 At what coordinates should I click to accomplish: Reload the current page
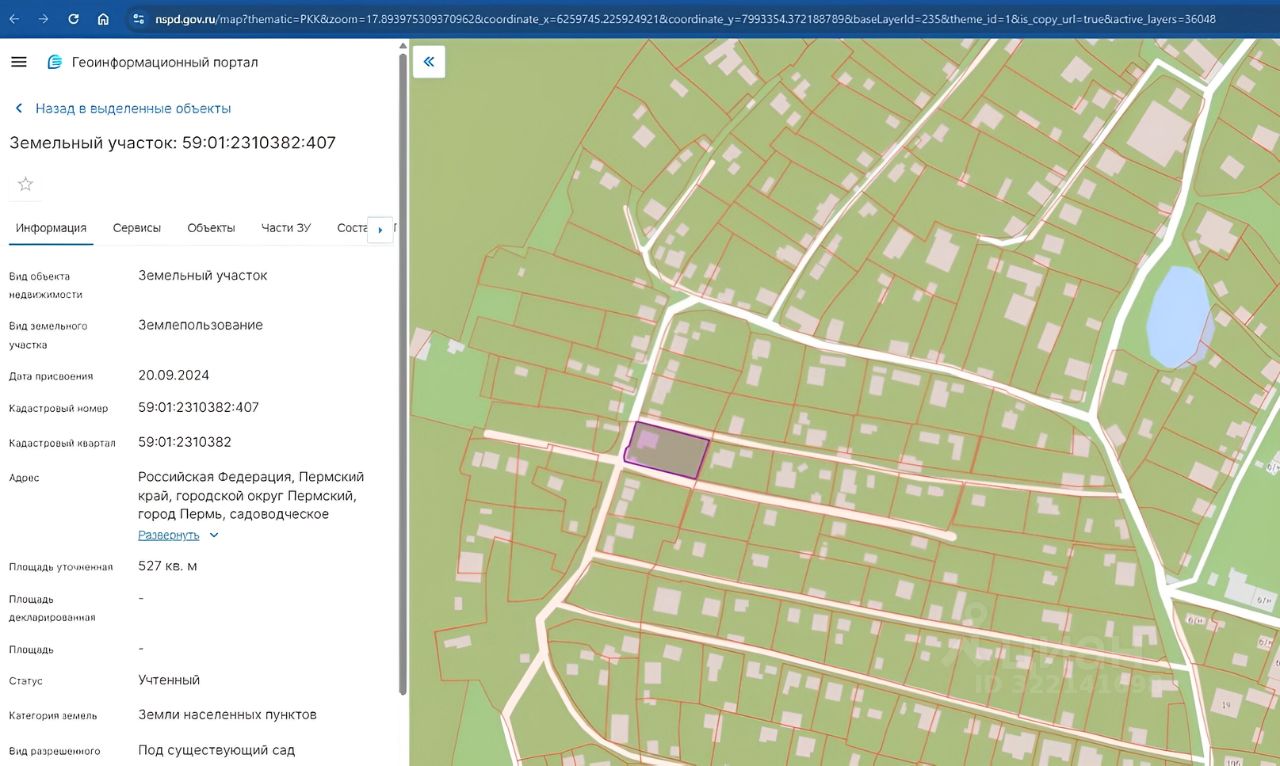point(73,19)
